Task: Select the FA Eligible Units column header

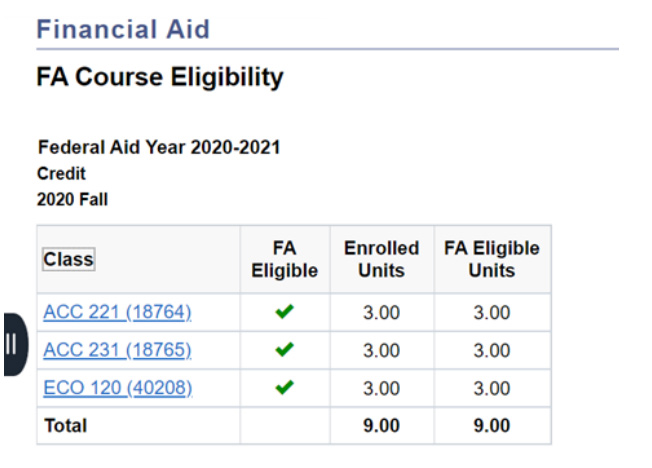Action: (491, 259)
